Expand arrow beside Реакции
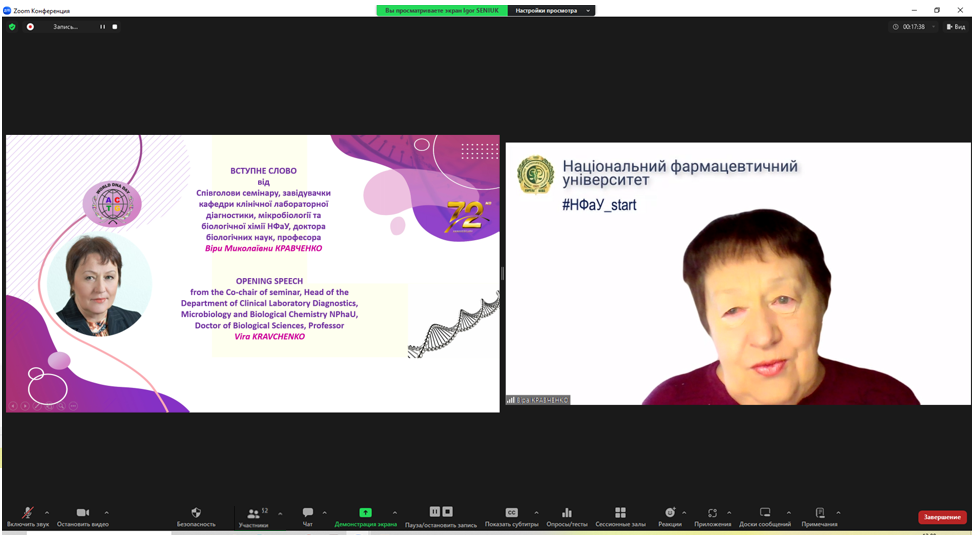Screen dimensions: 972x535 click(x=684, y=513)
